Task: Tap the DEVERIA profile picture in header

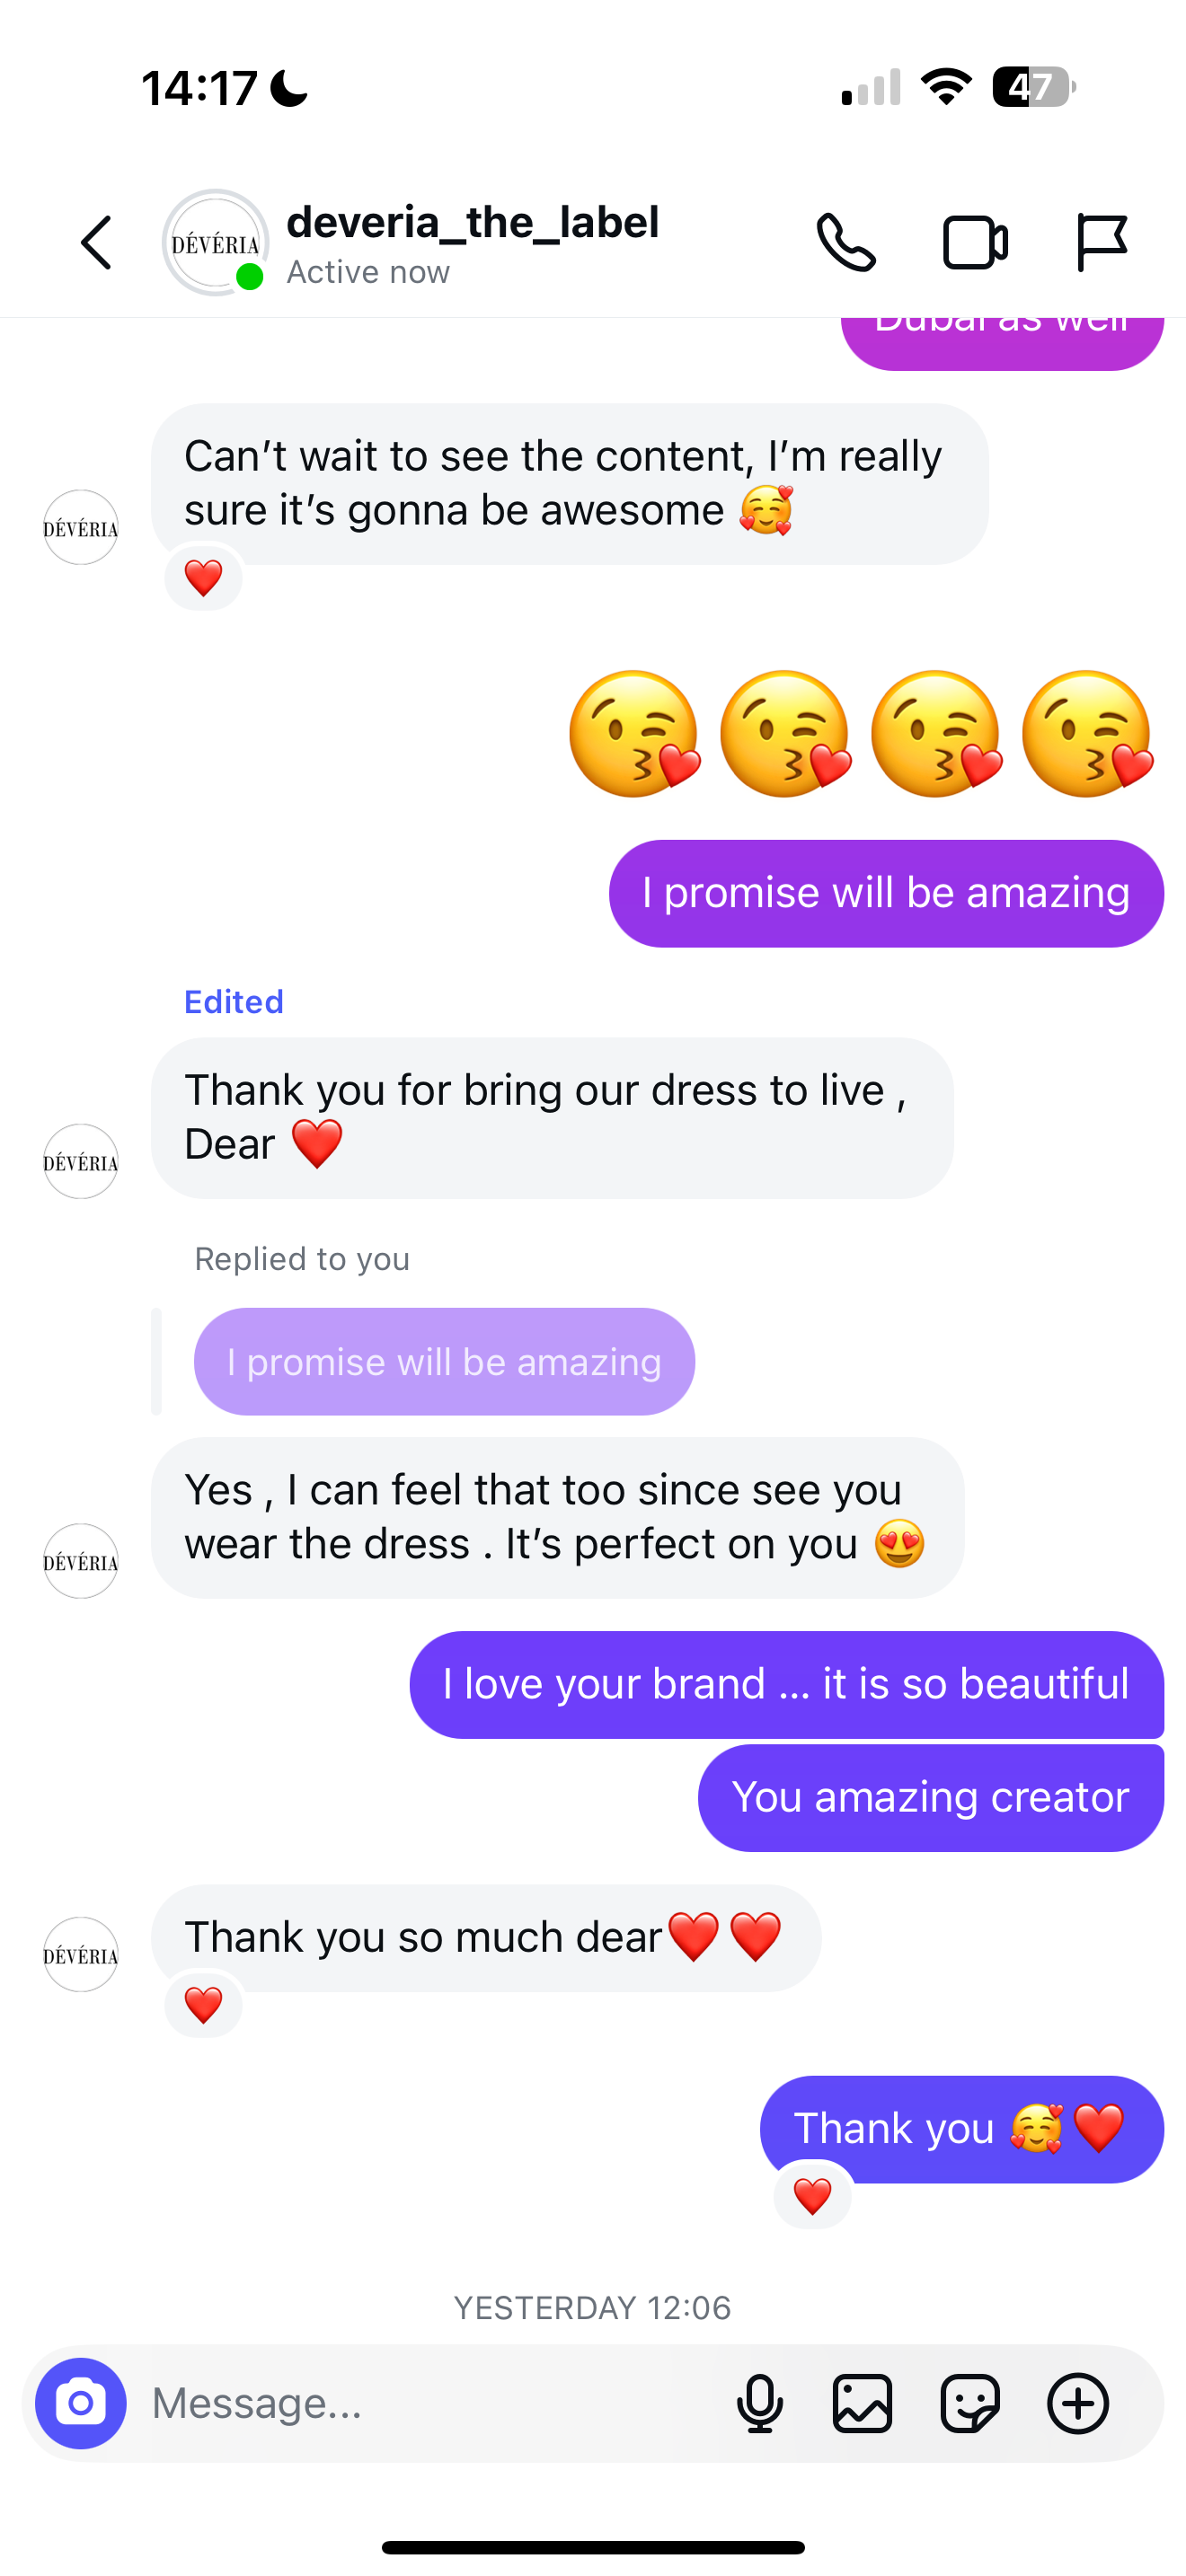Action: (x=215, y=243)
